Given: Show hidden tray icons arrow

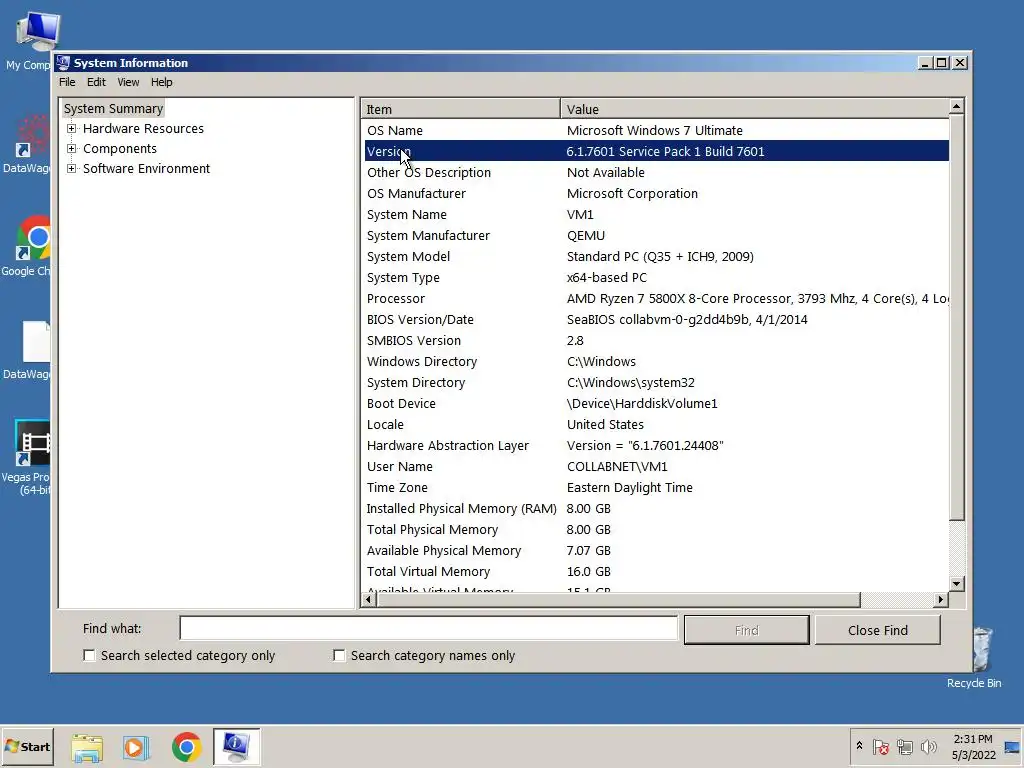Looking at the screenshot, I should click(x=859, y=746).
